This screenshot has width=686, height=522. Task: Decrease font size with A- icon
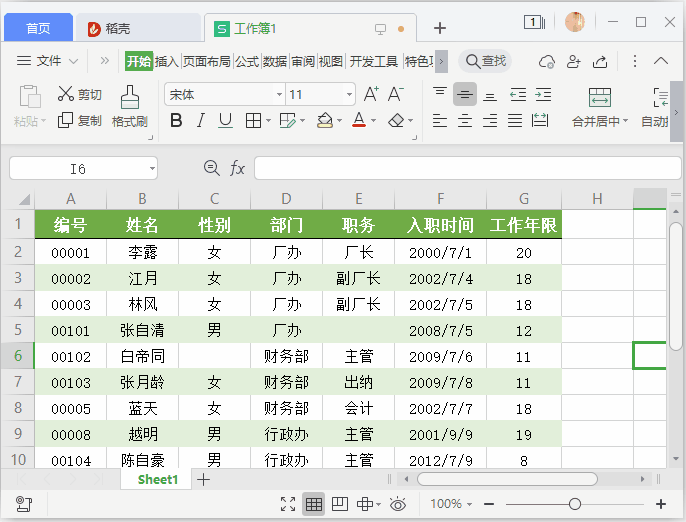pyautogui.click(x=396, y=94)
